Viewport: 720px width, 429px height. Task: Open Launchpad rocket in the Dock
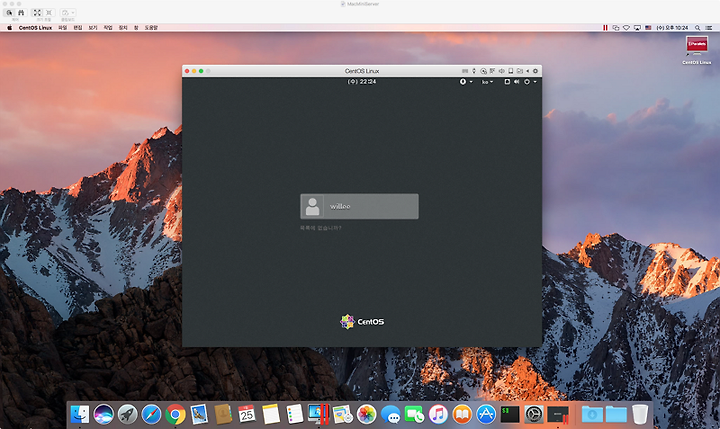[x=128, y=414]
